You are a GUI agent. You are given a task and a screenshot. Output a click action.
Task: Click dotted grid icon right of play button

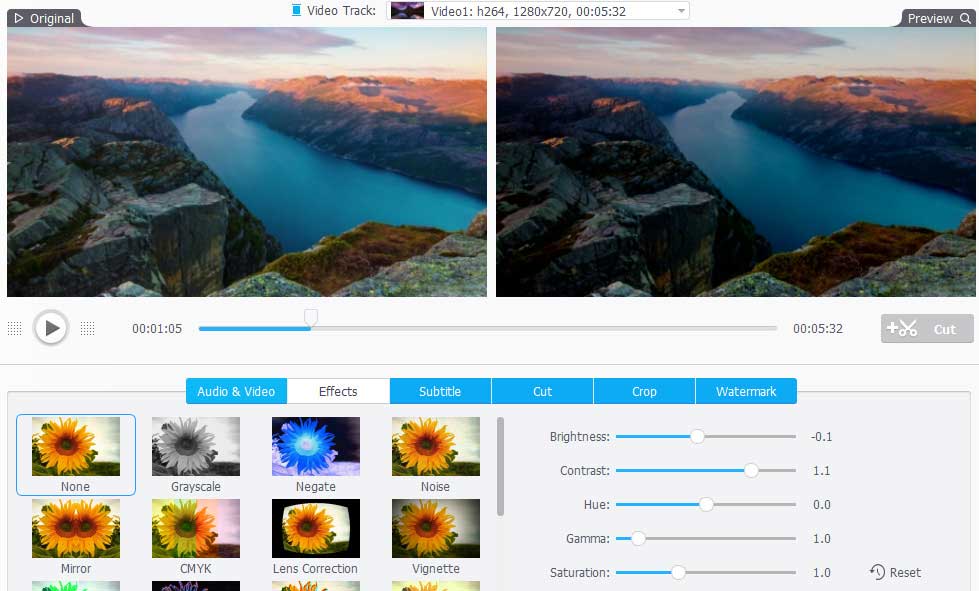(87, 328)
